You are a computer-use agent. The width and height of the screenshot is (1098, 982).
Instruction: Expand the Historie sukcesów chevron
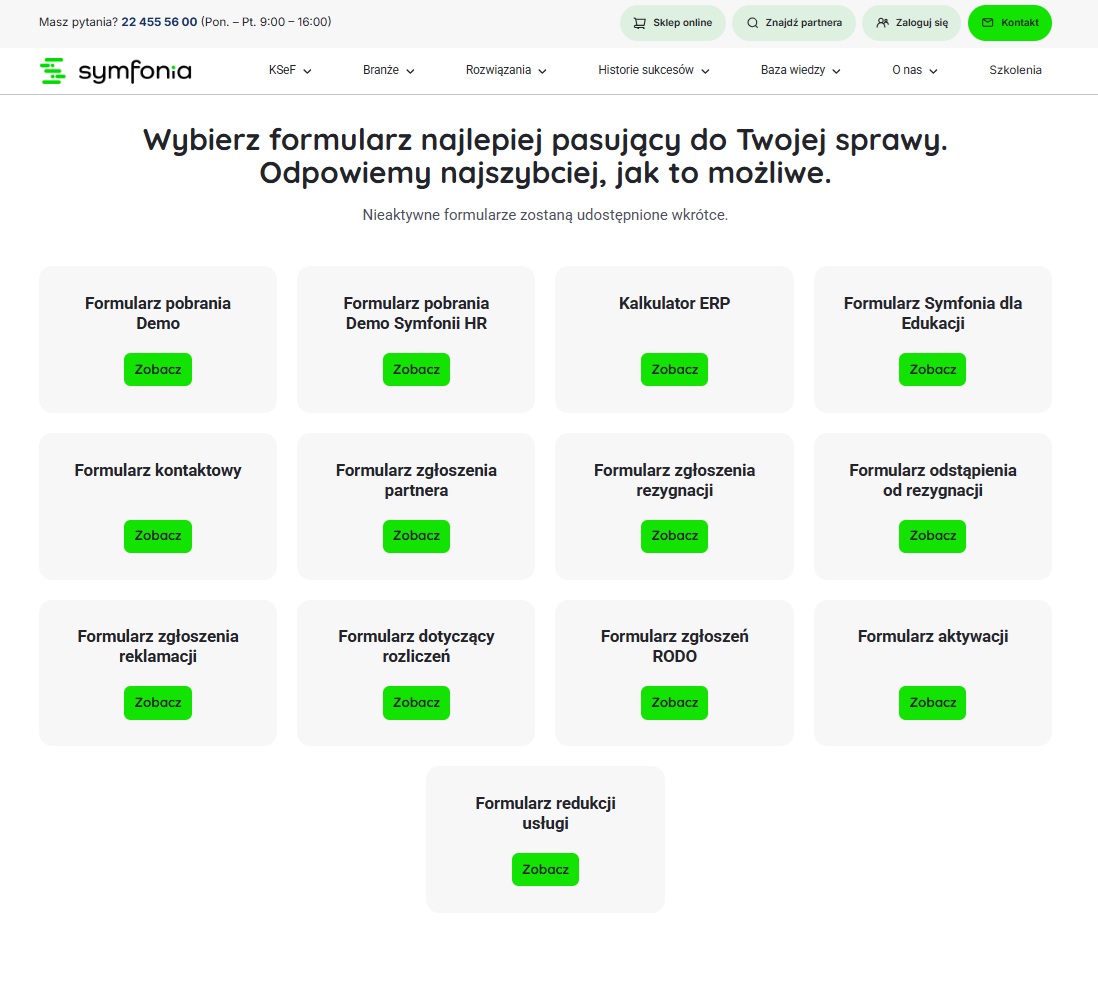click(x=705, y=71)
